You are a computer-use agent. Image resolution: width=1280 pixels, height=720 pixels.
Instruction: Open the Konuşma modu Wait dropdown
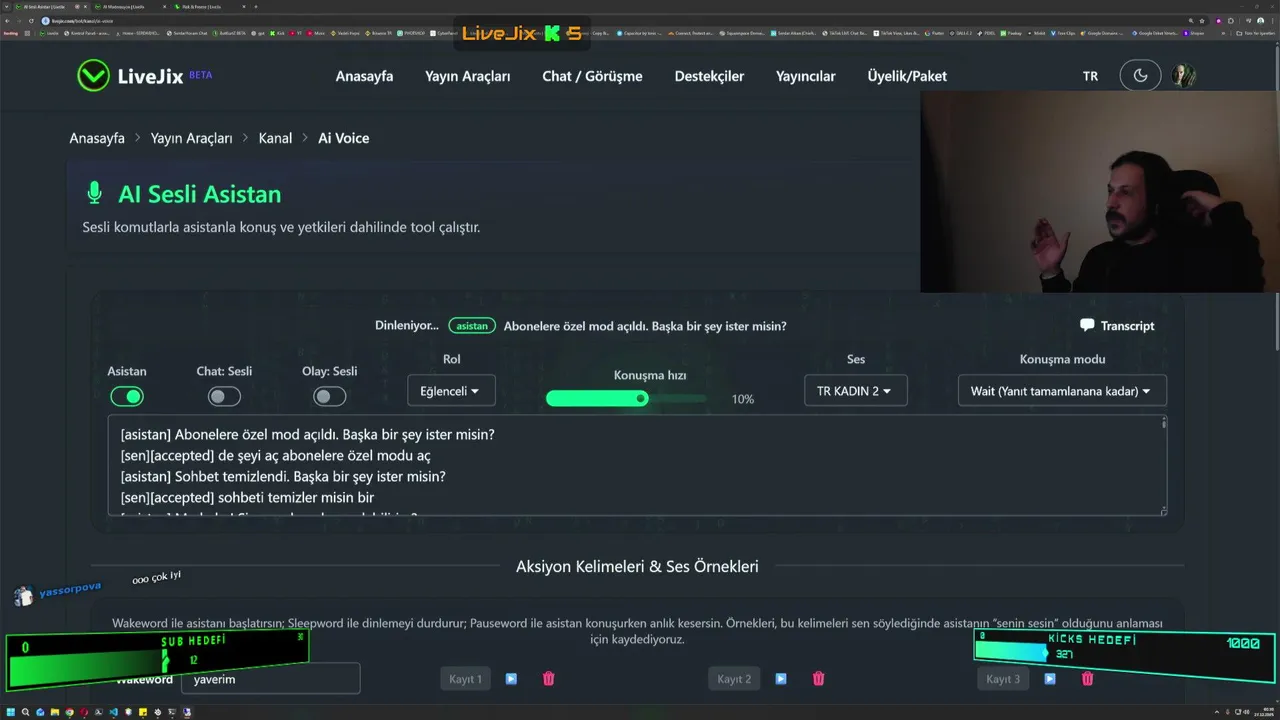click(x=1062, y=391)
